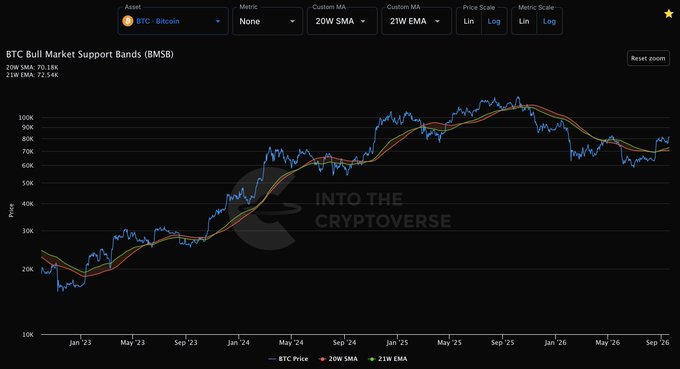Viewport: 680px width, 369px height.
Task: Click the 10K price axis label
Action: (28, 335)
